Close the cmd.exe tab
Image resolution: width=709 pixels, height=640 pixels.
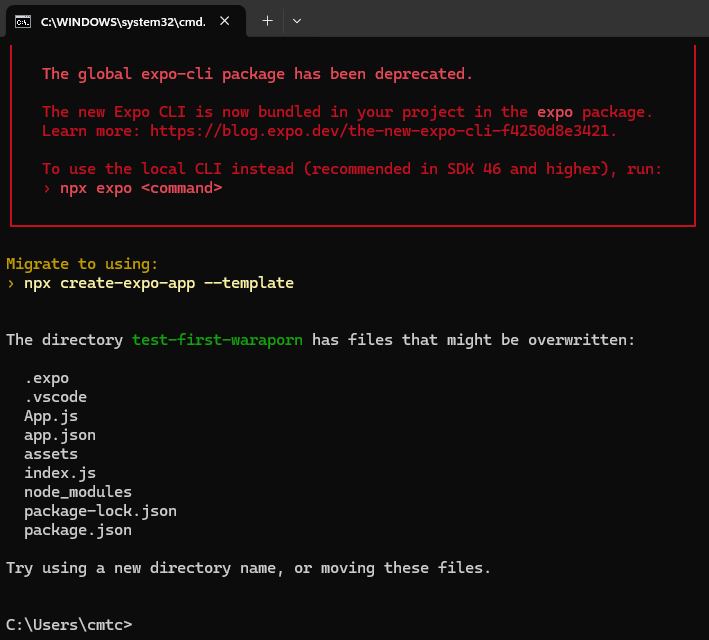(231, 21)
